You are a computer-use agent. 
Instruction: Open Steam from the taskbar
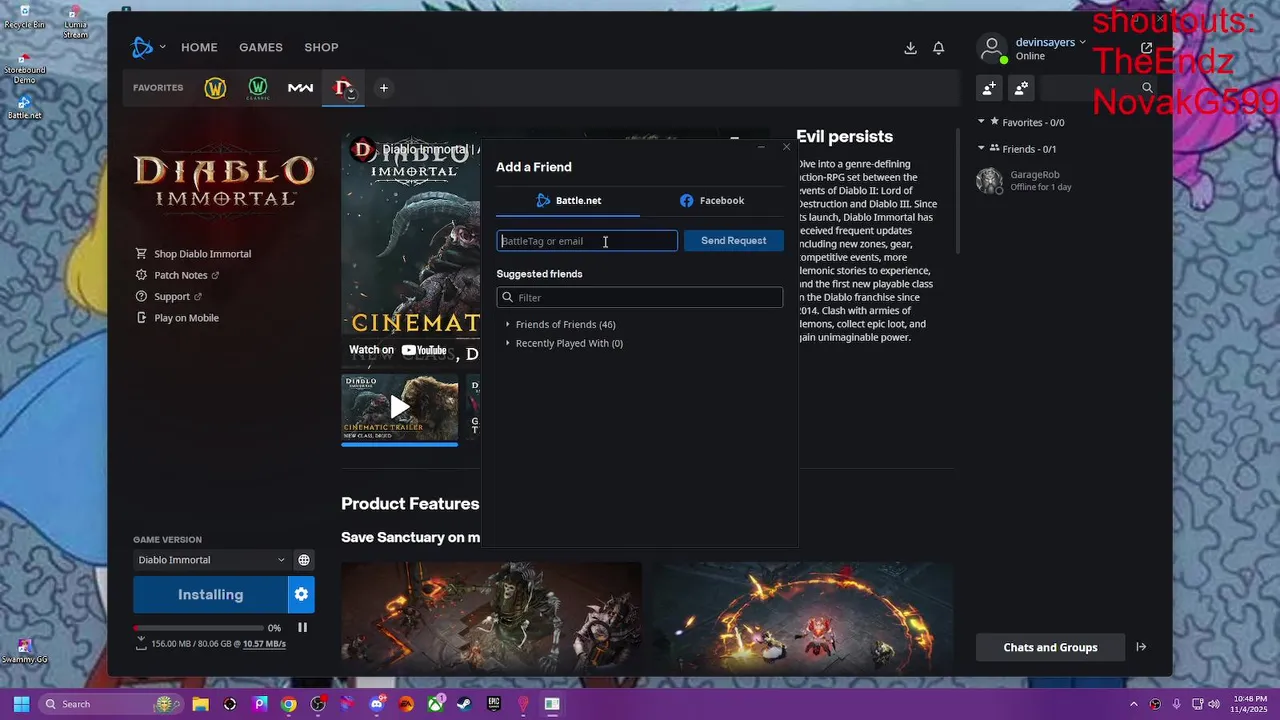(x=465, y=704)
